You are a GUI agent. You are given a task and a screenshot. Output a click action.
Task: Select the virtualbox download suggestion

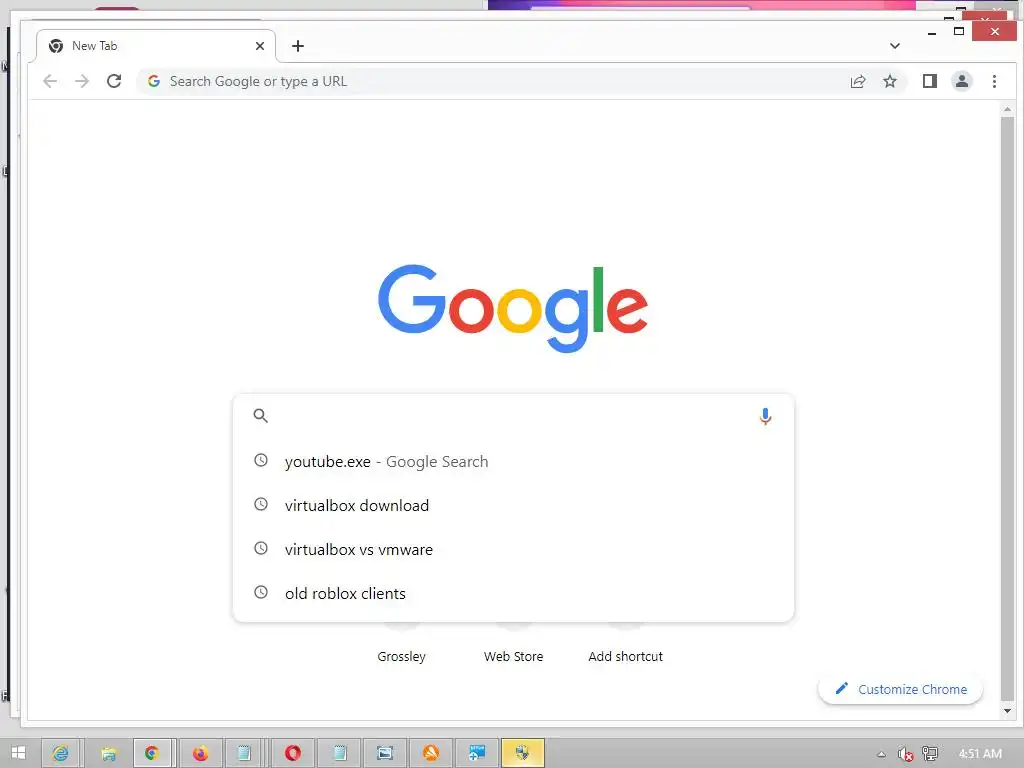coord(513,505)
